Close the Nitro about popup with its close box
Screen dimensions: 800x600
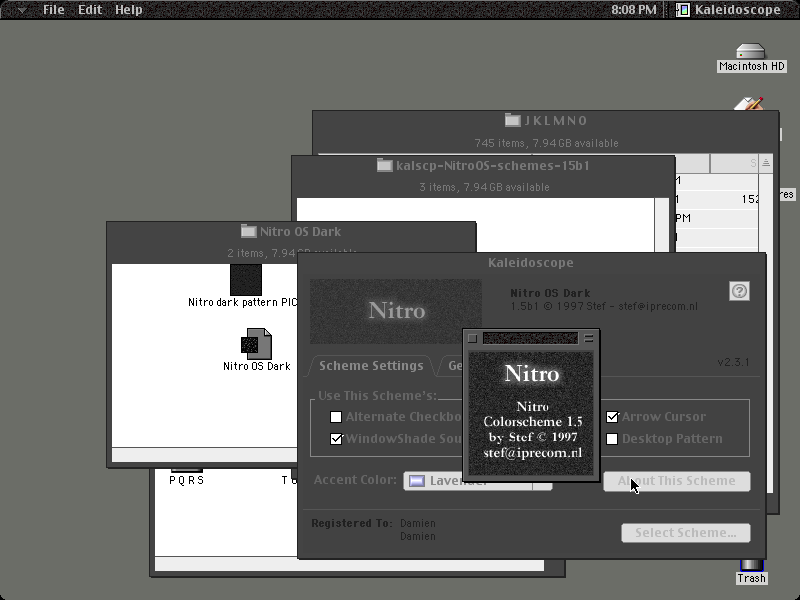[x=472, y=338]
